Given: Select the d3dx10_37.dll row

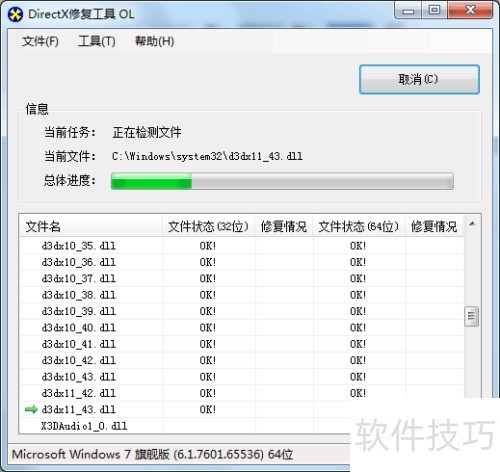Looking at the screenshot, I should (x=242, y=279).
